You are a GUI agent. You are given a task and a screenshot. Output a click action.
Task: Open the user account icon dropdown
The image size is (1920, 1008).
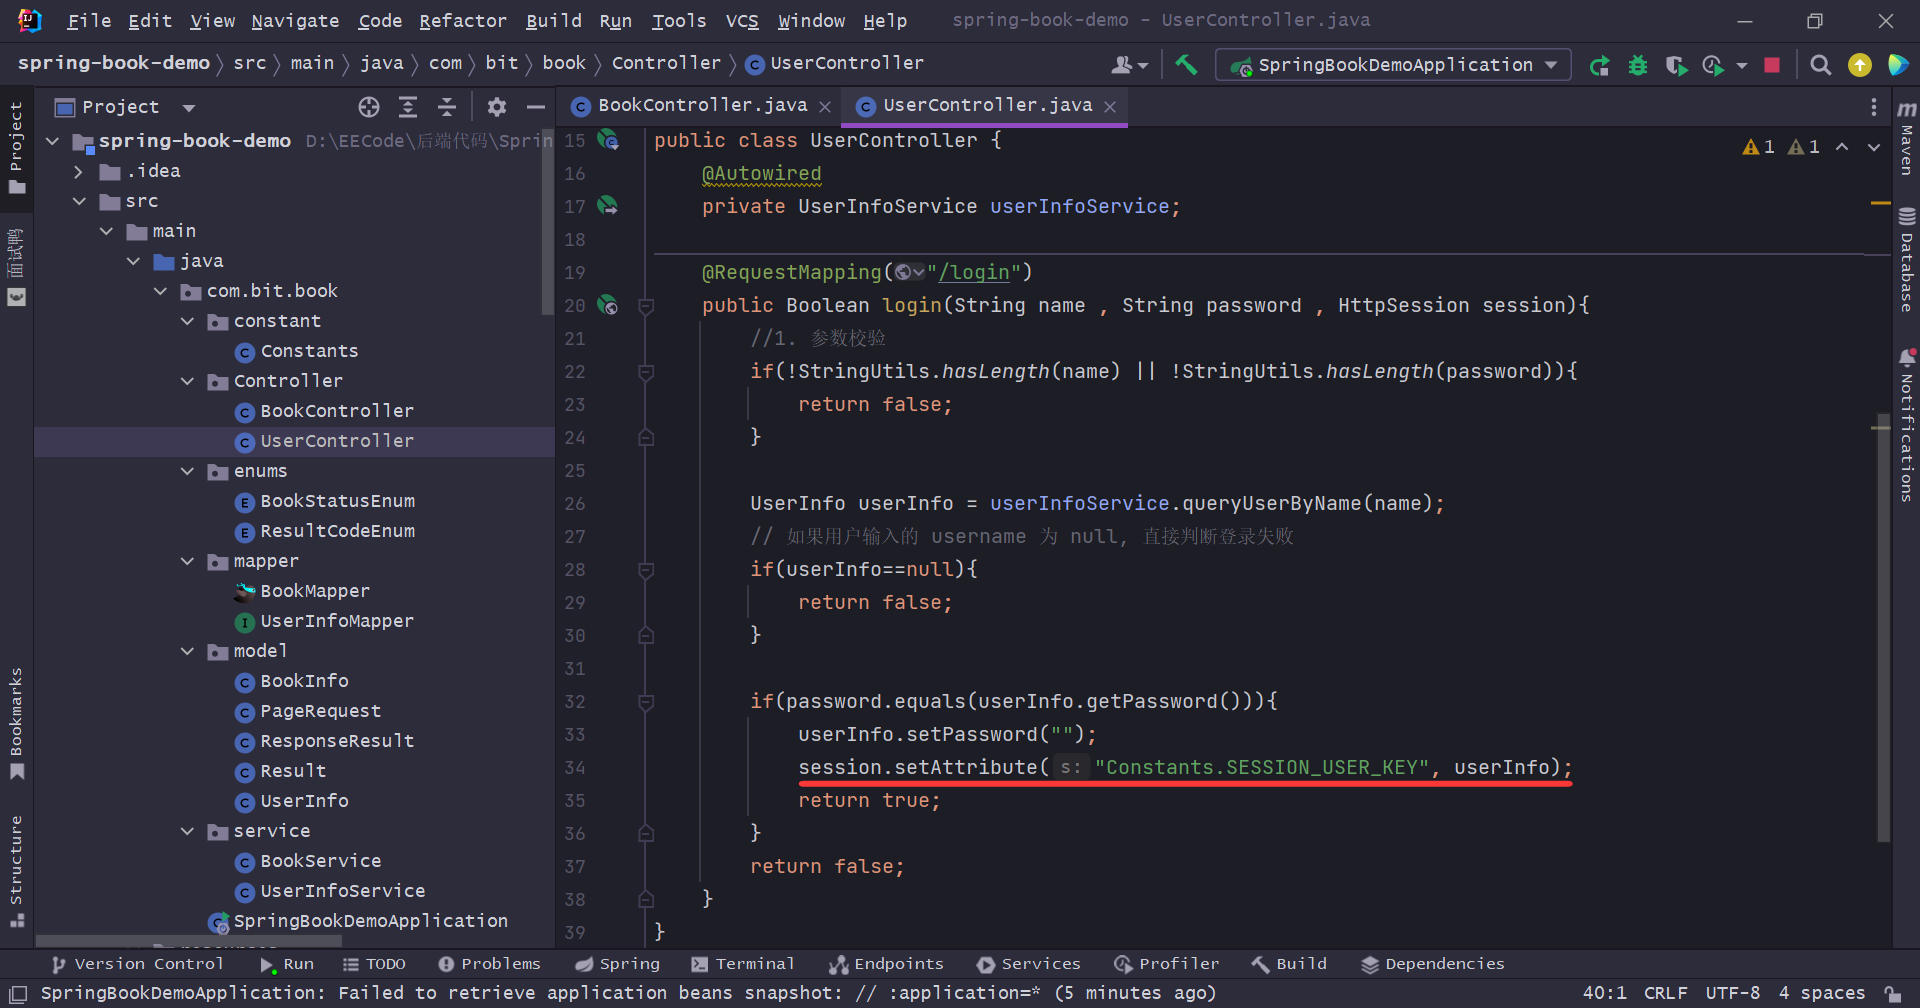(1130, 65)
